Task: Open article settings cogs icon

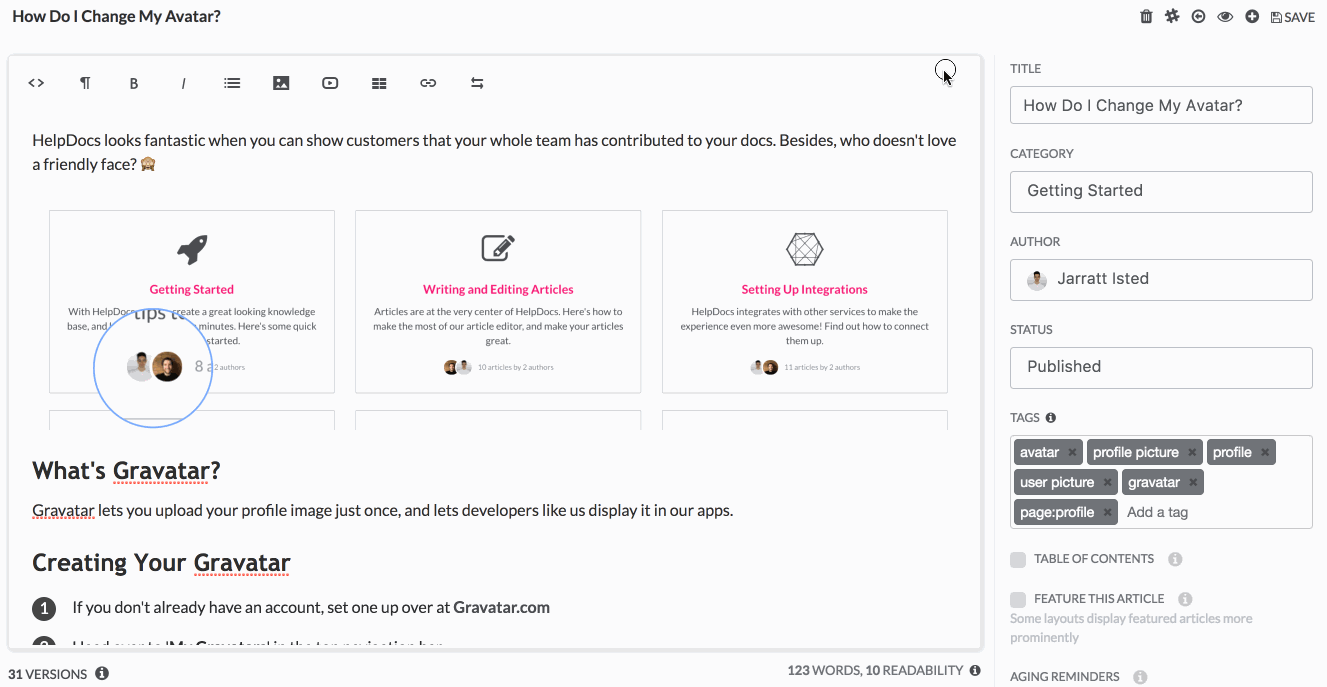Action: (x=1172, y=17)
